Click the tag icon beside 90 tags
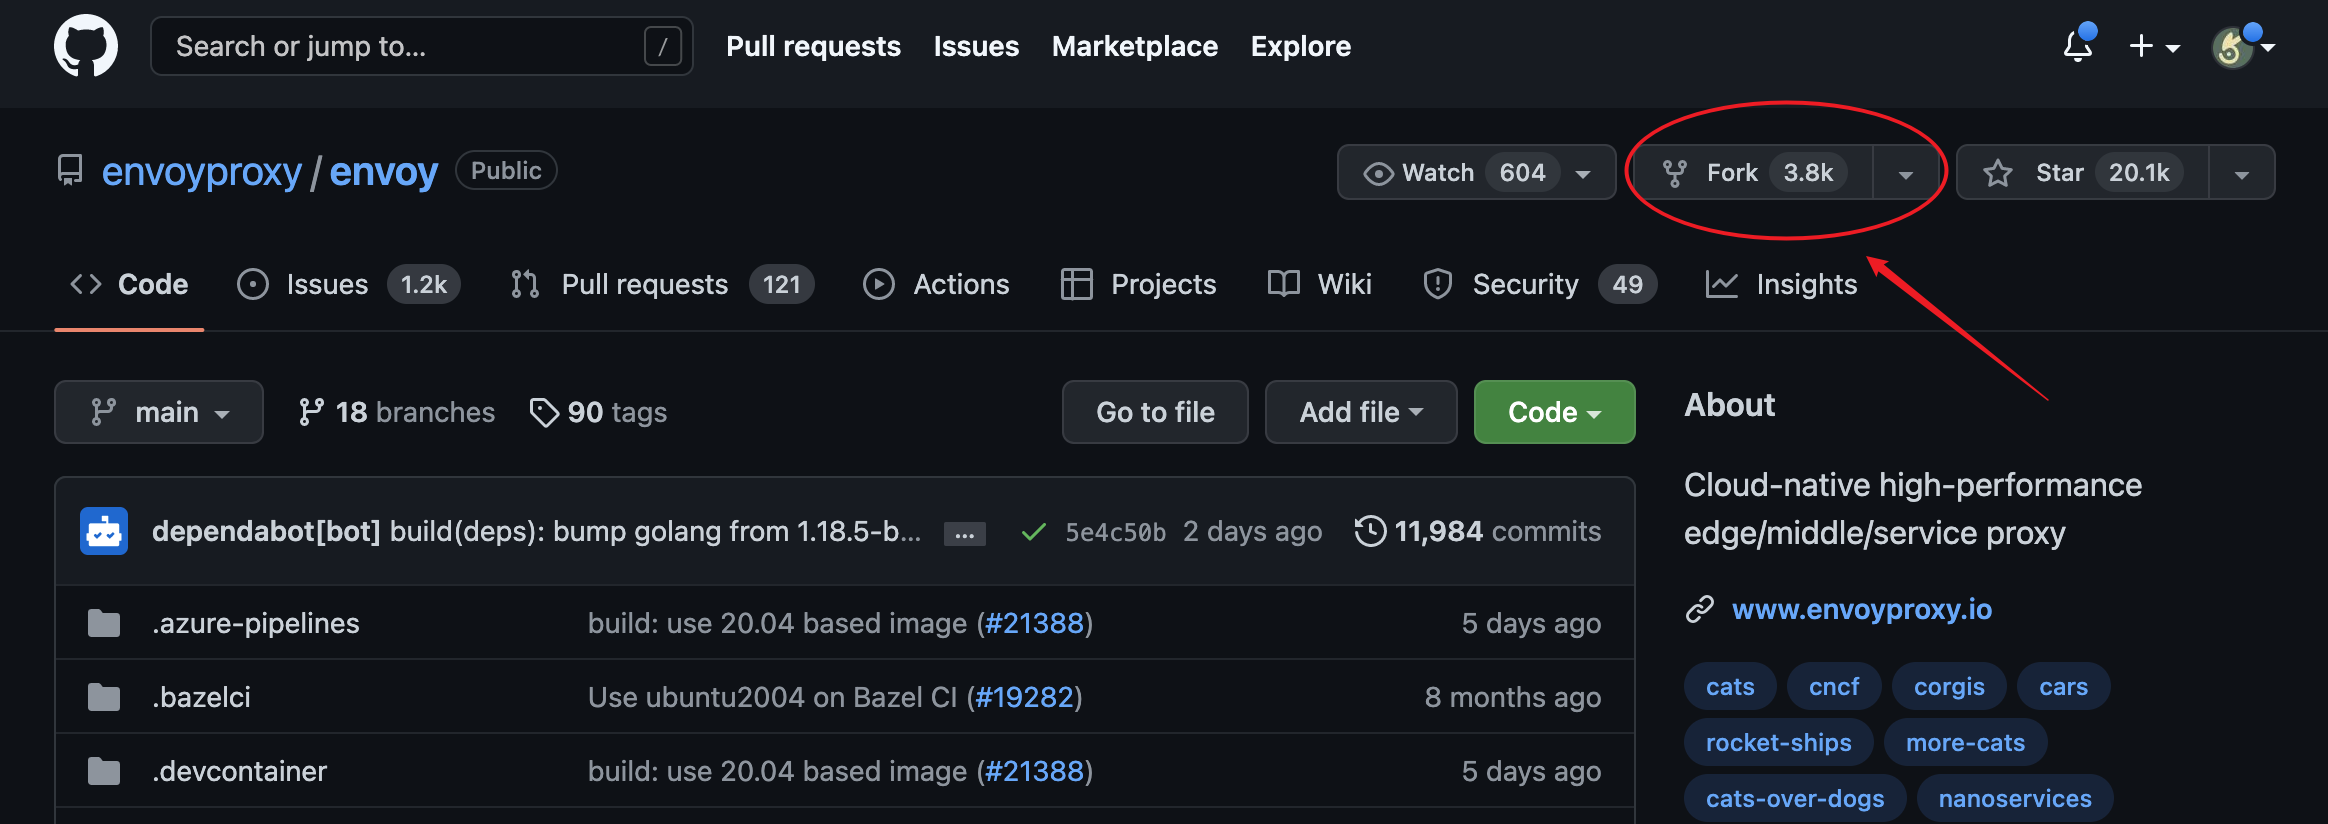The width and height of the screenshot is (2328, 824). 544,412
